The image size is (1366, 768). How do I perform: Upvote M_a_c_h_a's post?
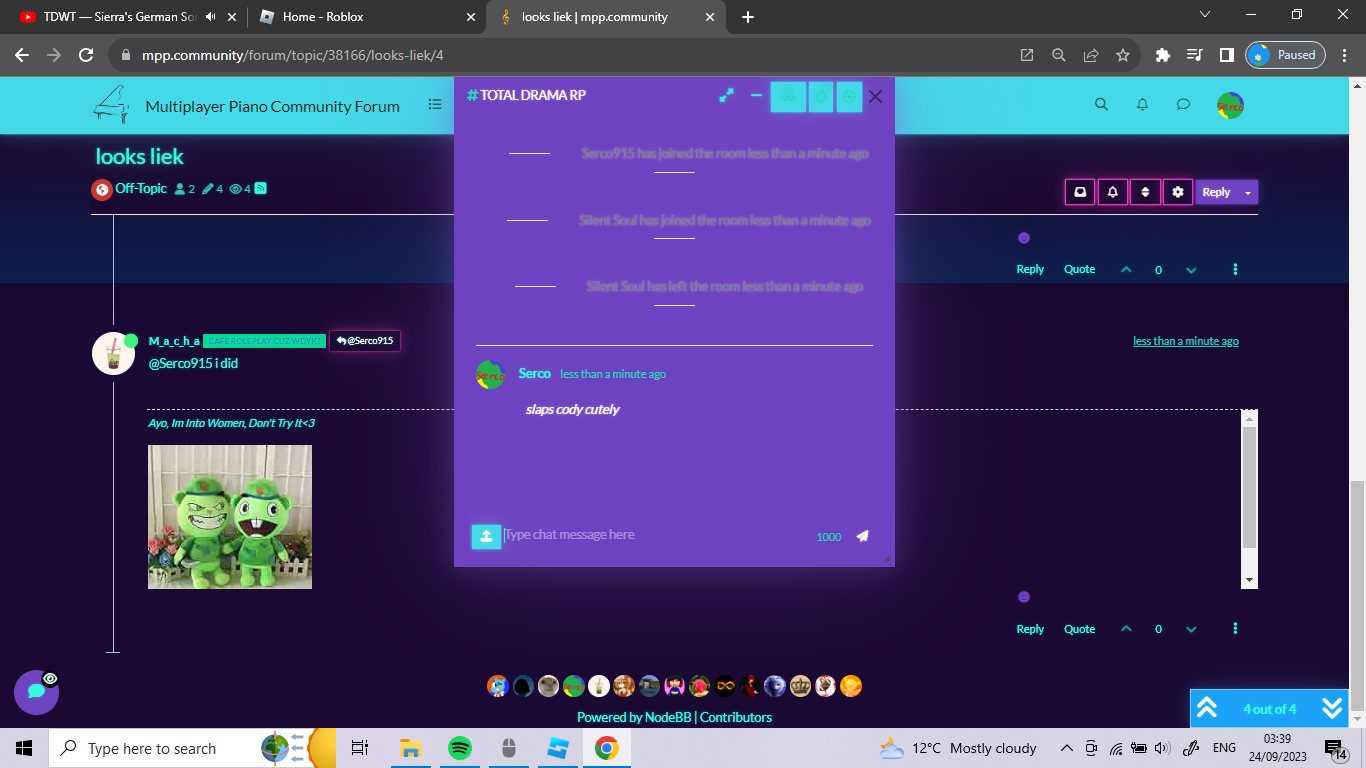point(1127,629)
